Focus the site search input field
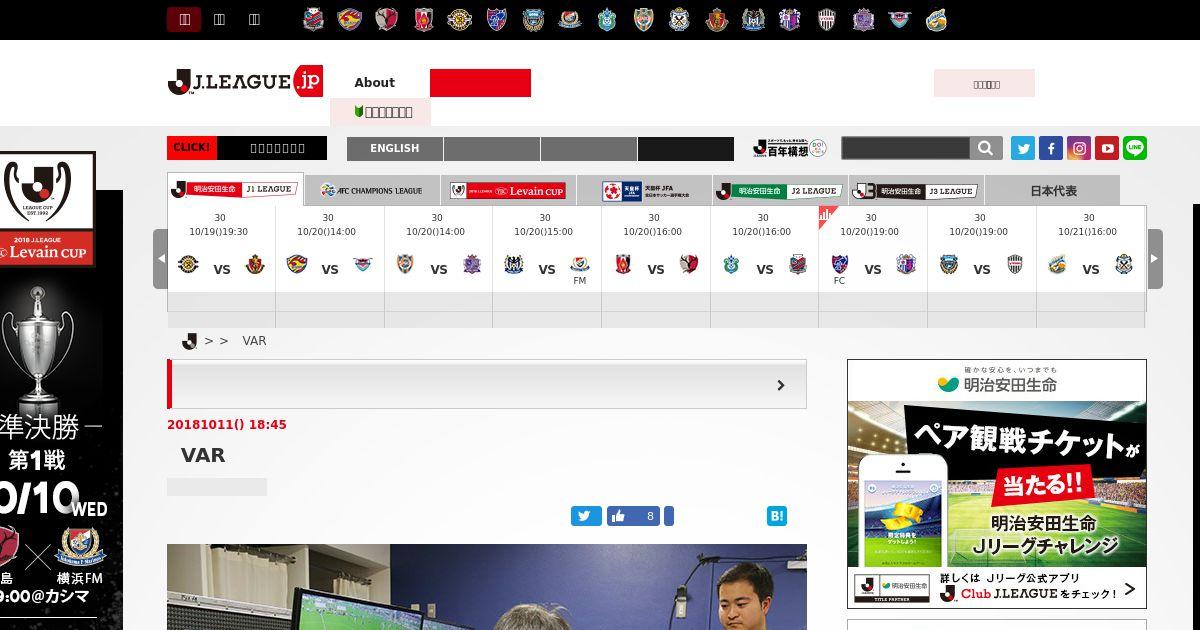The image size is (1200, 630). tap(906, 148)
